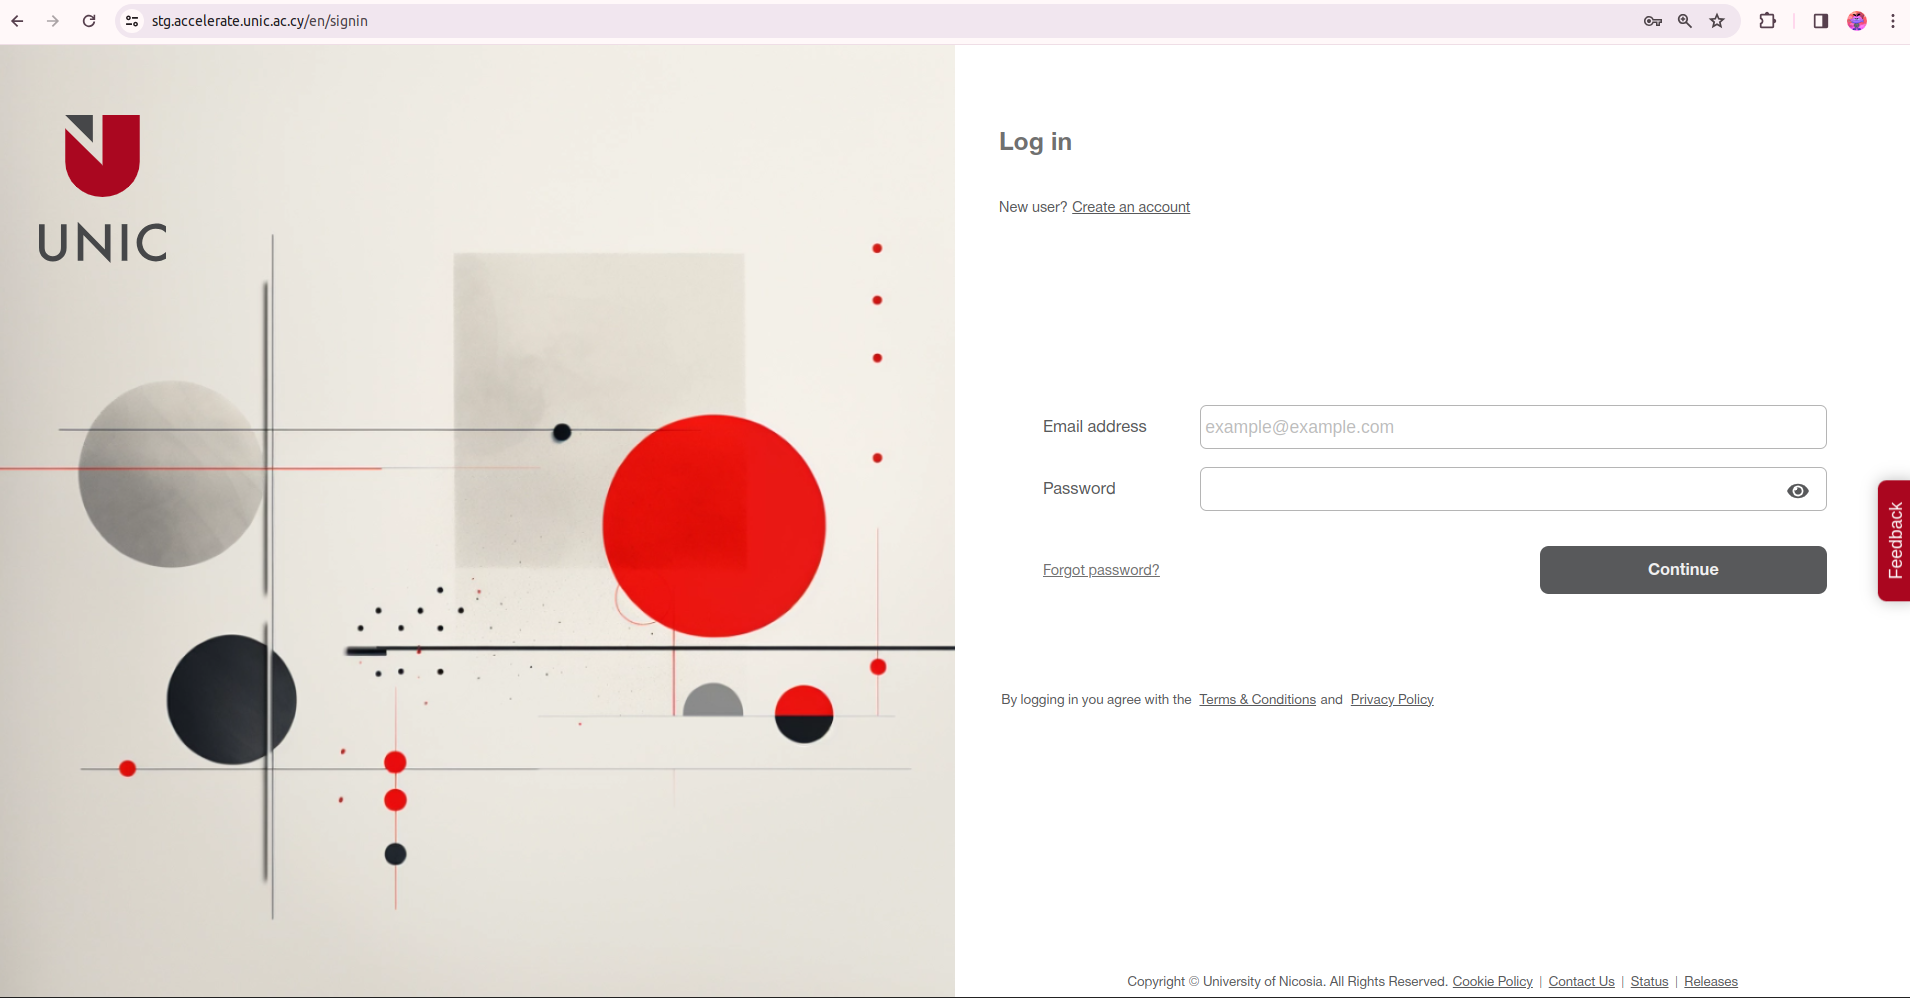Open the Chrome profile avatar

[x=1857, y=21]
